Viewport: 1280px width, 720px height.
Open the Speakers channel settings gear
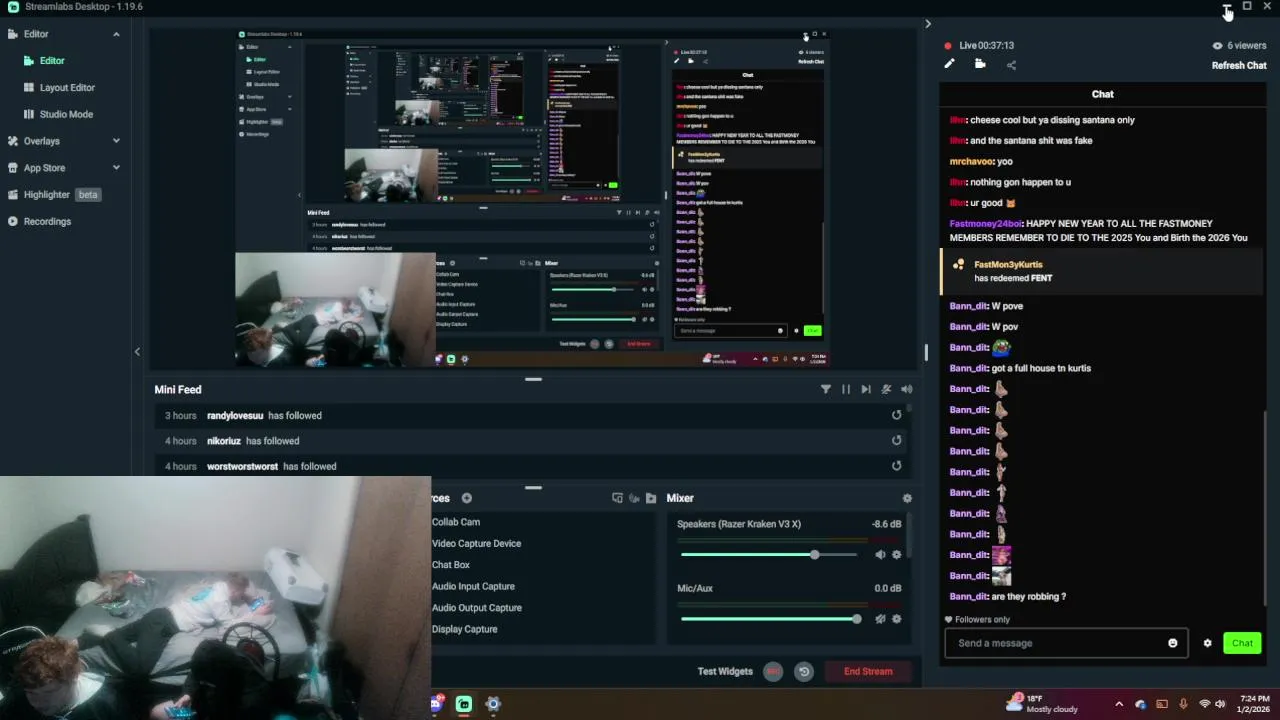tap(896, 554)
